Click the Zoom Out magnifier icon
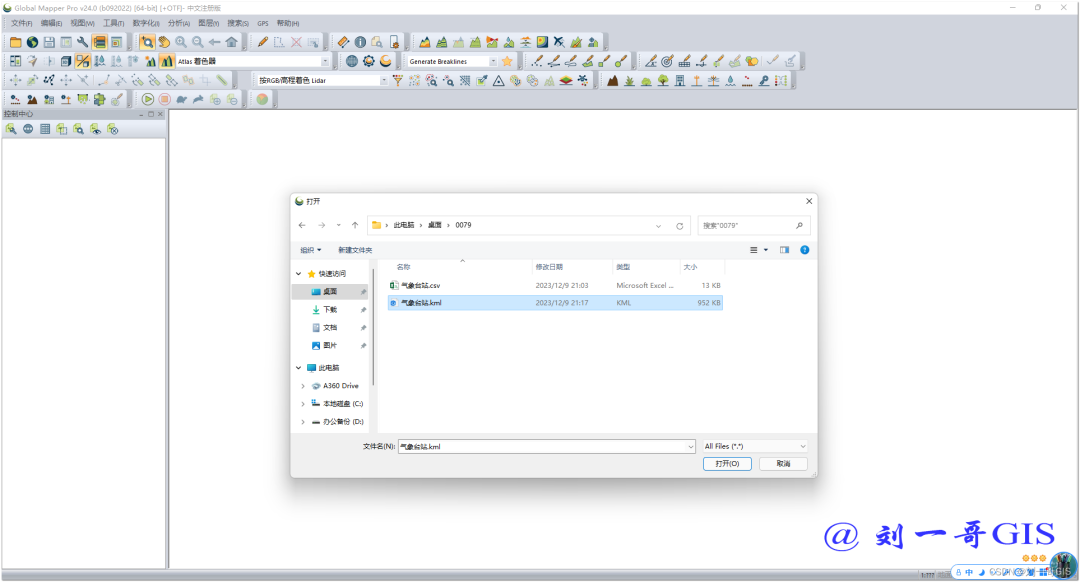 pos(198,42)
